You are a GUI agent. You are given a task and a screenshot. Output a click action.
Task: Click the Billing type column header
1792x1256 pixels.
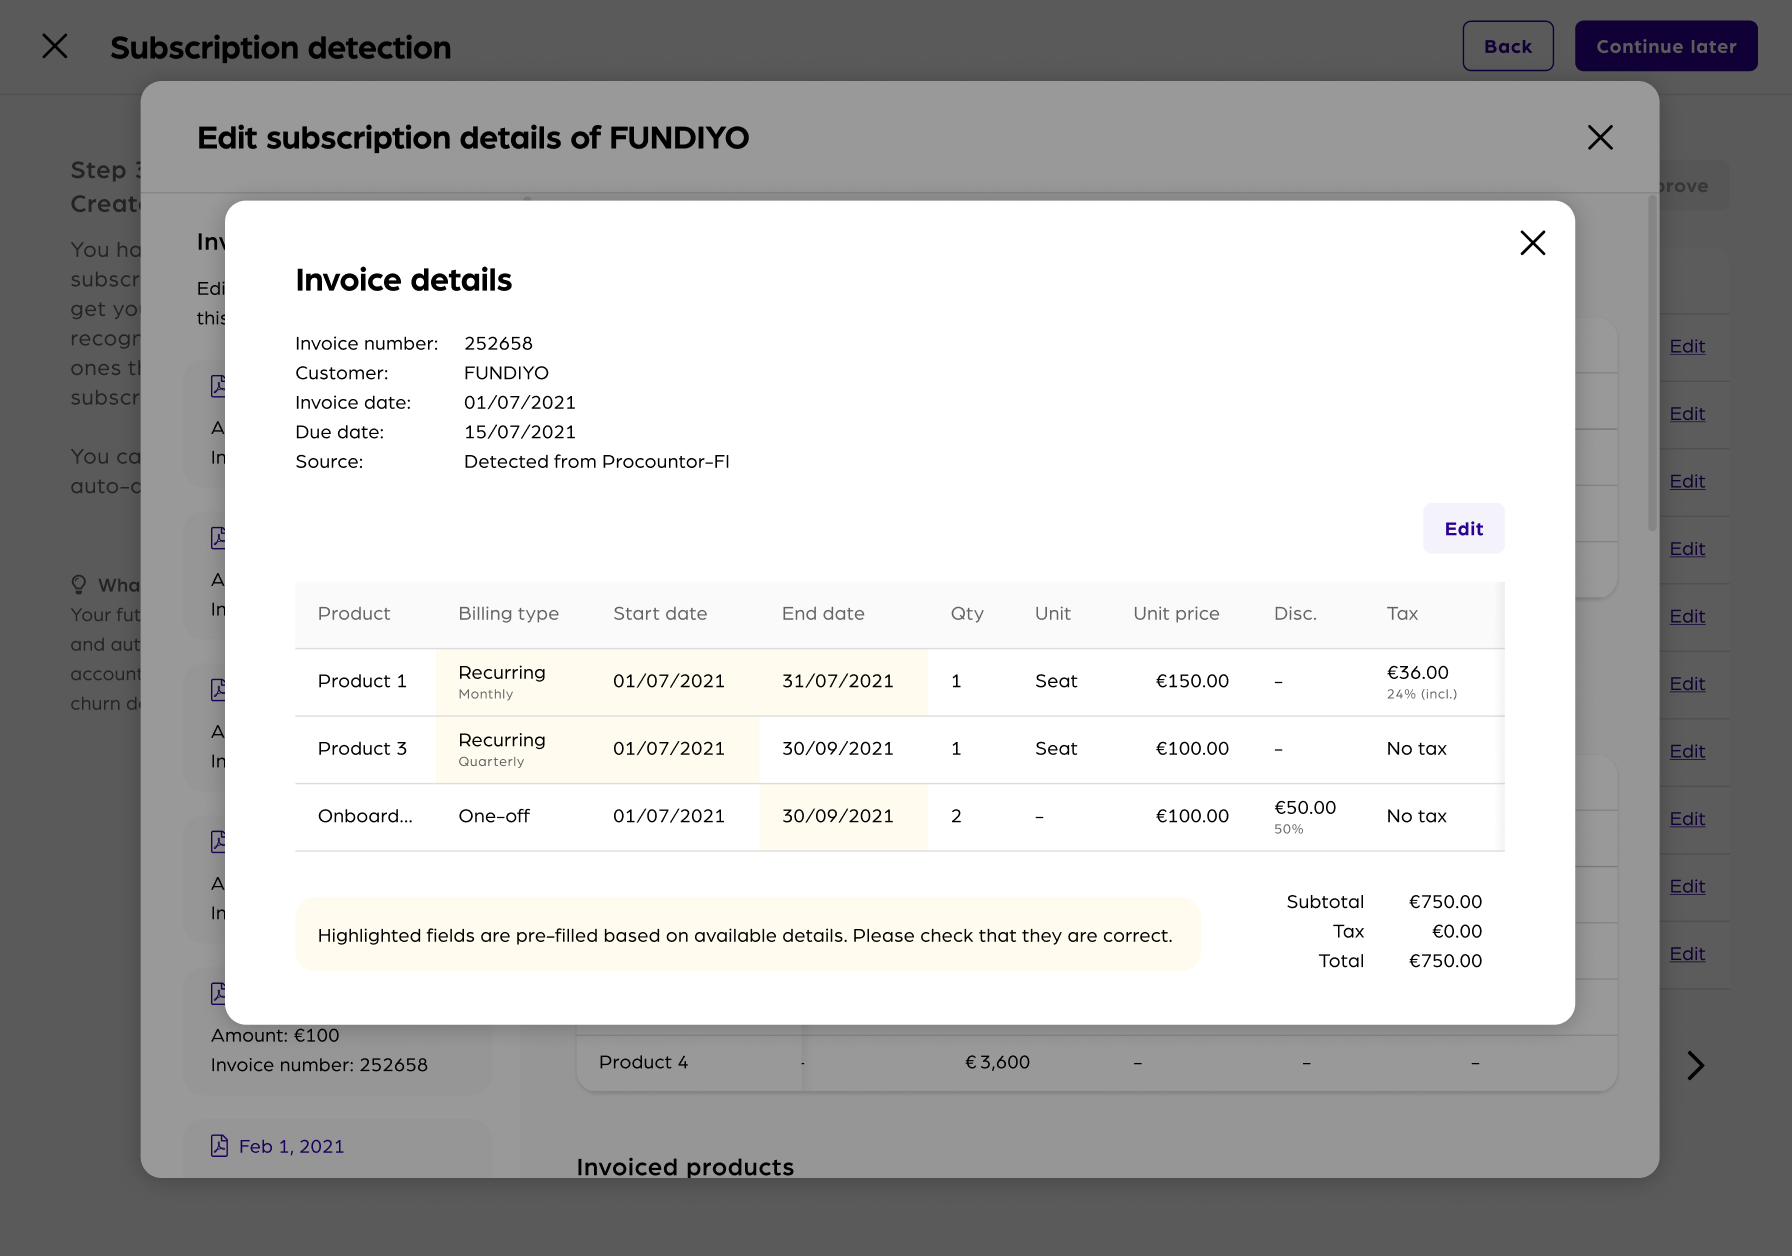coord(508,614)
